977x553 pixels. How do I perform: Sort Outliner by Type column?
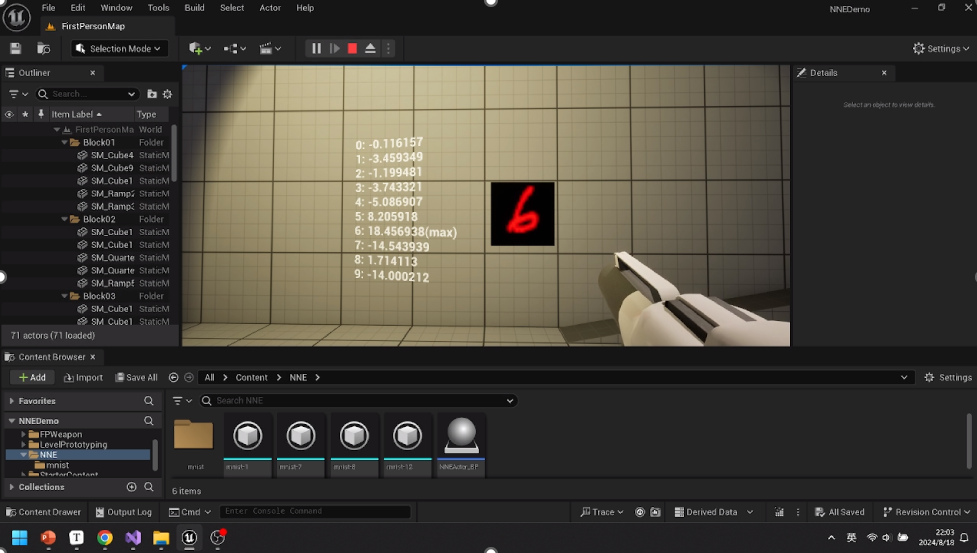point(146,115)
